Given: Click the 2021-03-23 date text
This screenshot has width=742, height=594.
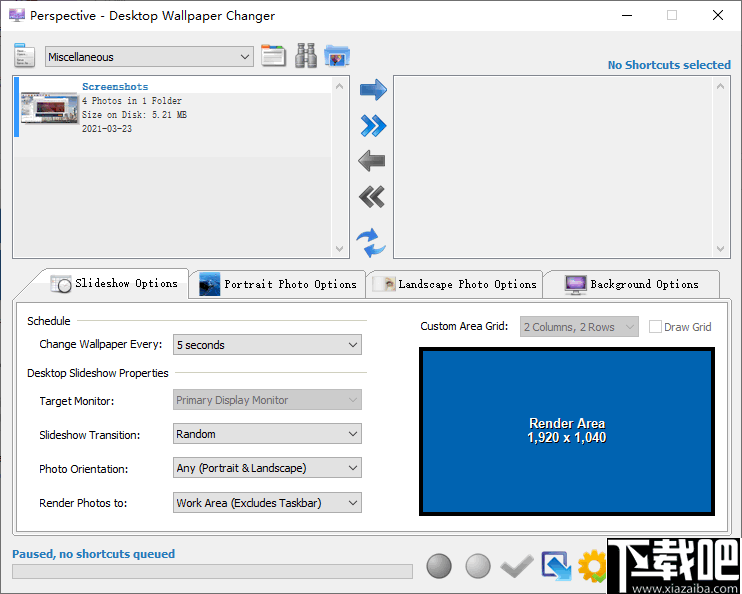Looking at the screenshot, I should pos(107,129).
